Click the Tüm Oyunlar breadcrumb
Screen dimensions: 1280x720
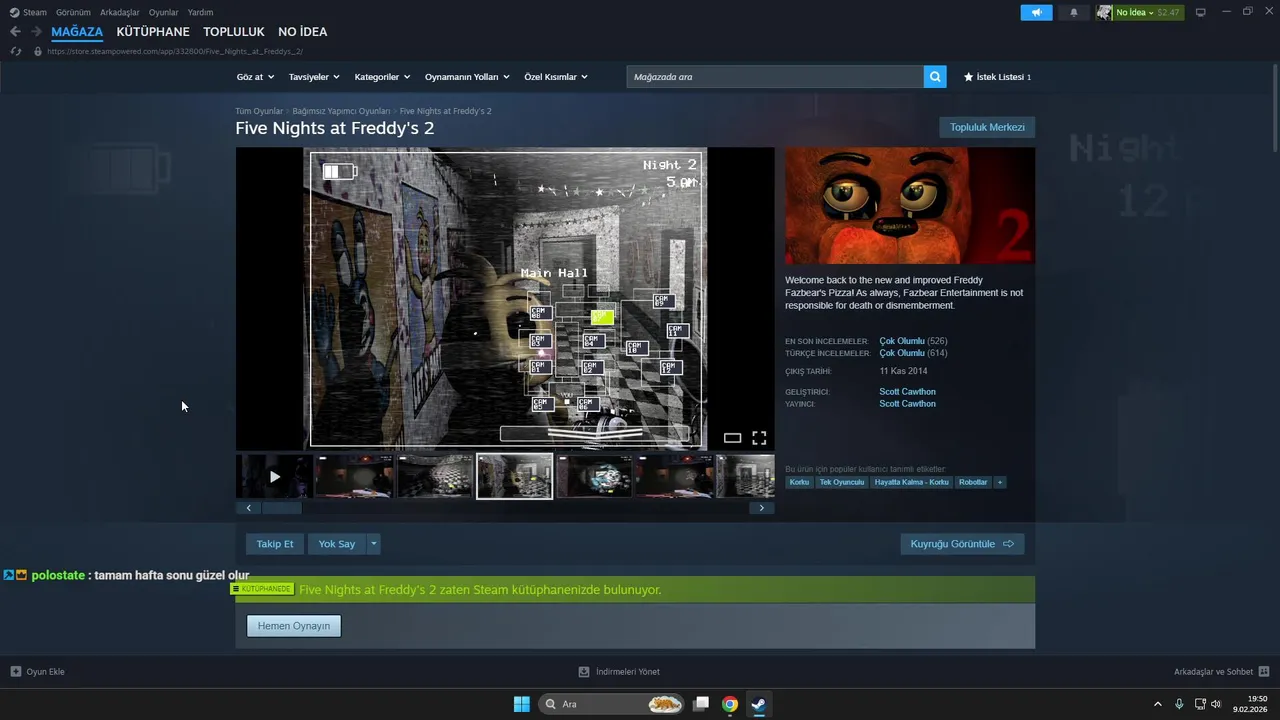tap(259, 111)
